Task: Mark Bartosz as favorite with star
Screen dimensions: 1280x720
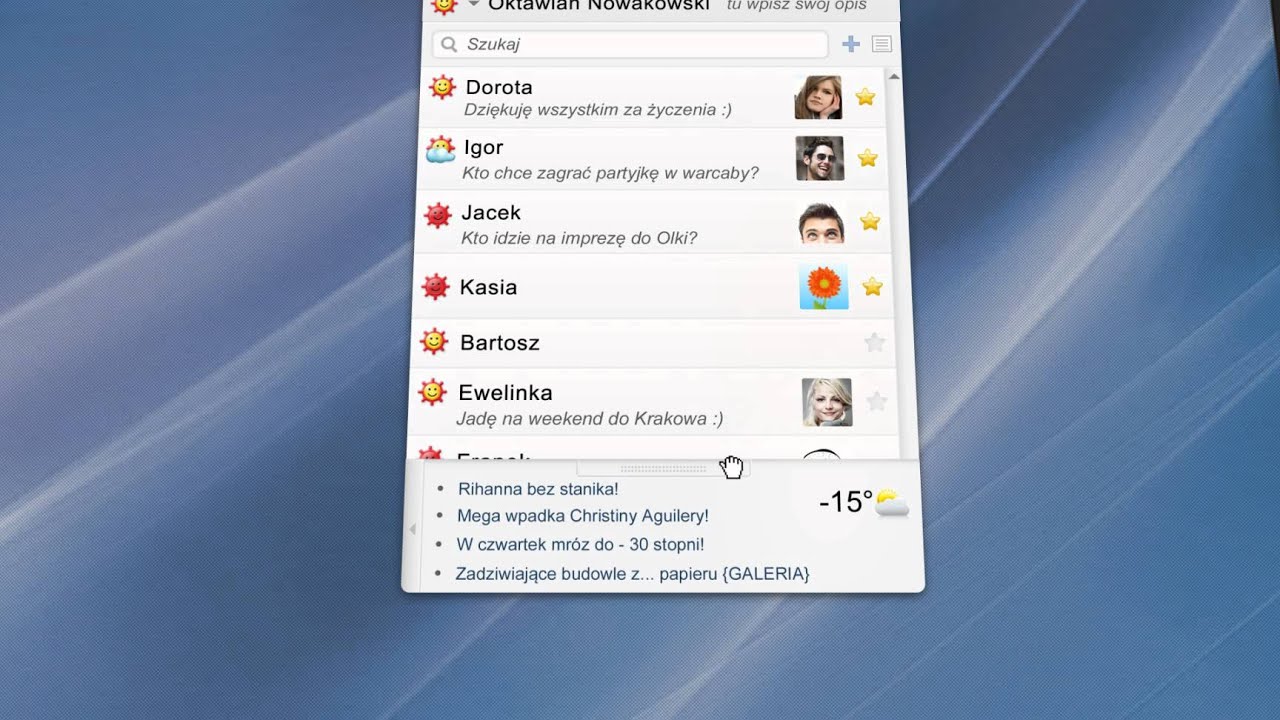Action: (x=874, y=342)
